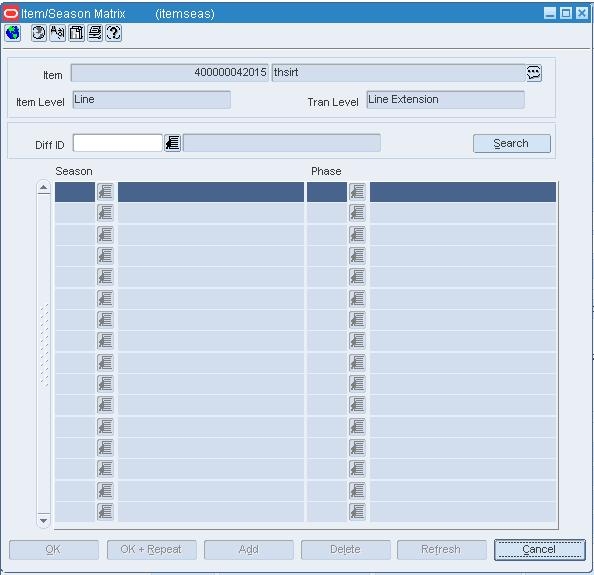Click the Item number field 400000042015

[169, 73]
